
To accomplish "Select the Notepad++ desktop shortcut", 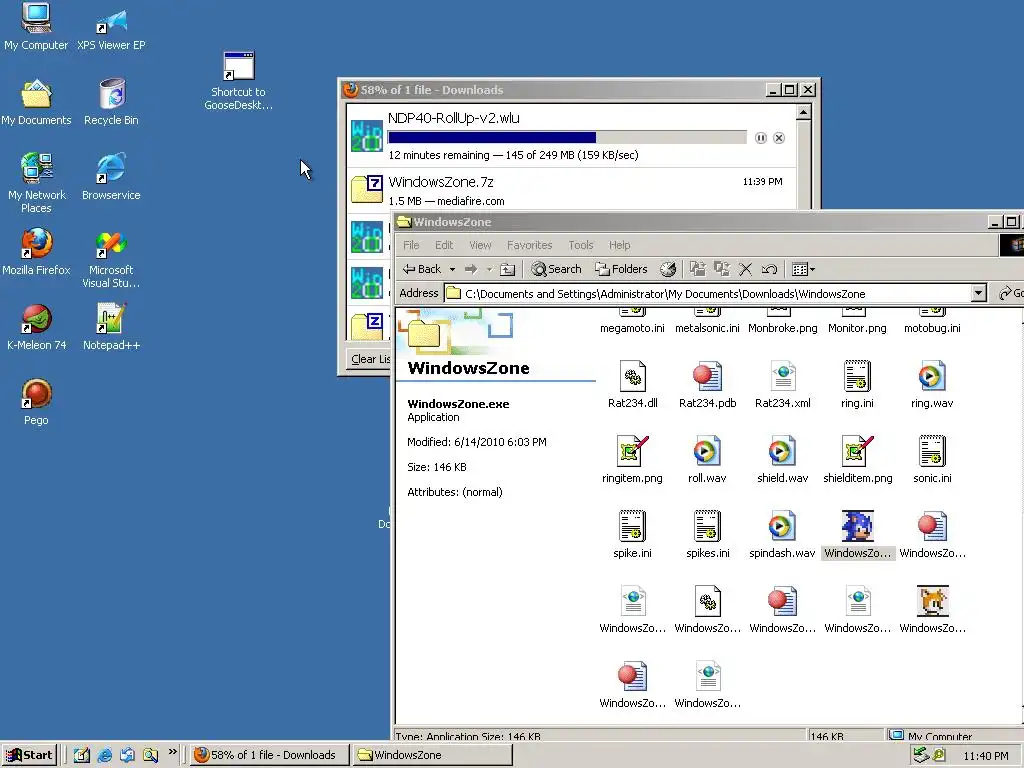I will [x=111, y=327].
